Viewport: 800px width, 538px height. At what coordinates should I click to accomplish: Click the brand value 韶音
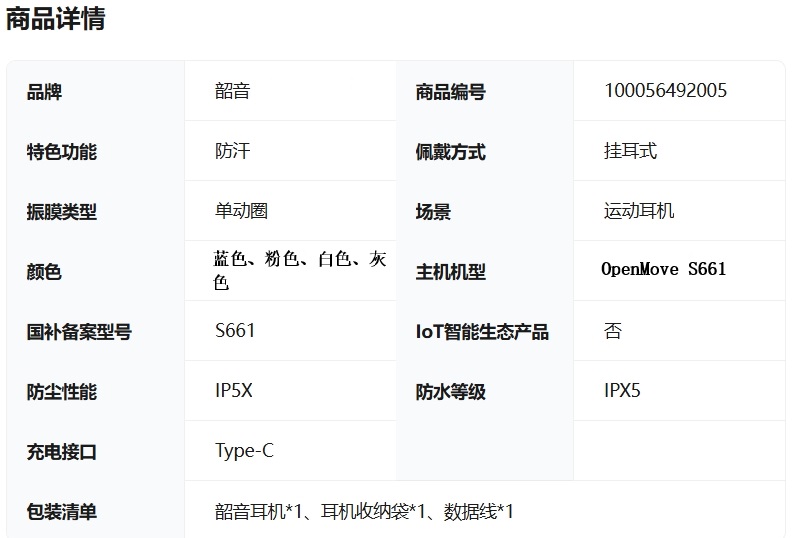click(x=233, y=91)
